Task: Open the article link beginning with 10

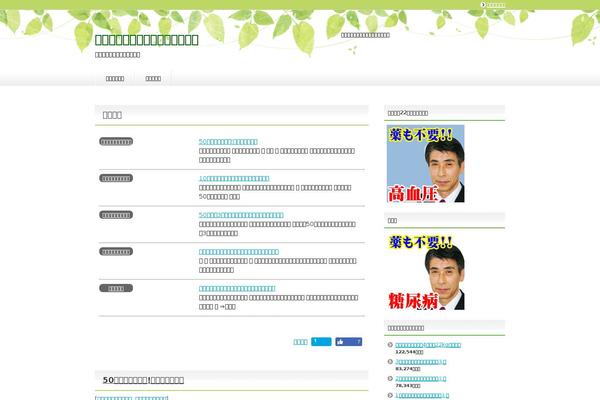Action: coord(234,178)
